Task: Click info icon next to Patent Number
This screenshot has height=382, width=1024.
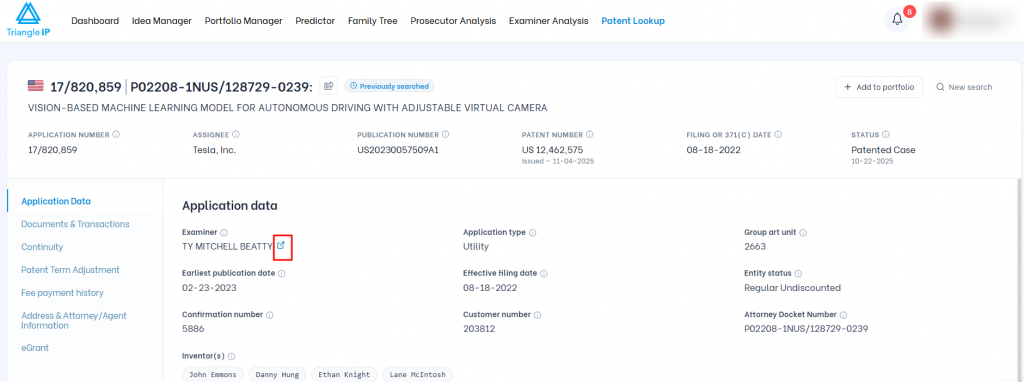Action: click(590, 135)
